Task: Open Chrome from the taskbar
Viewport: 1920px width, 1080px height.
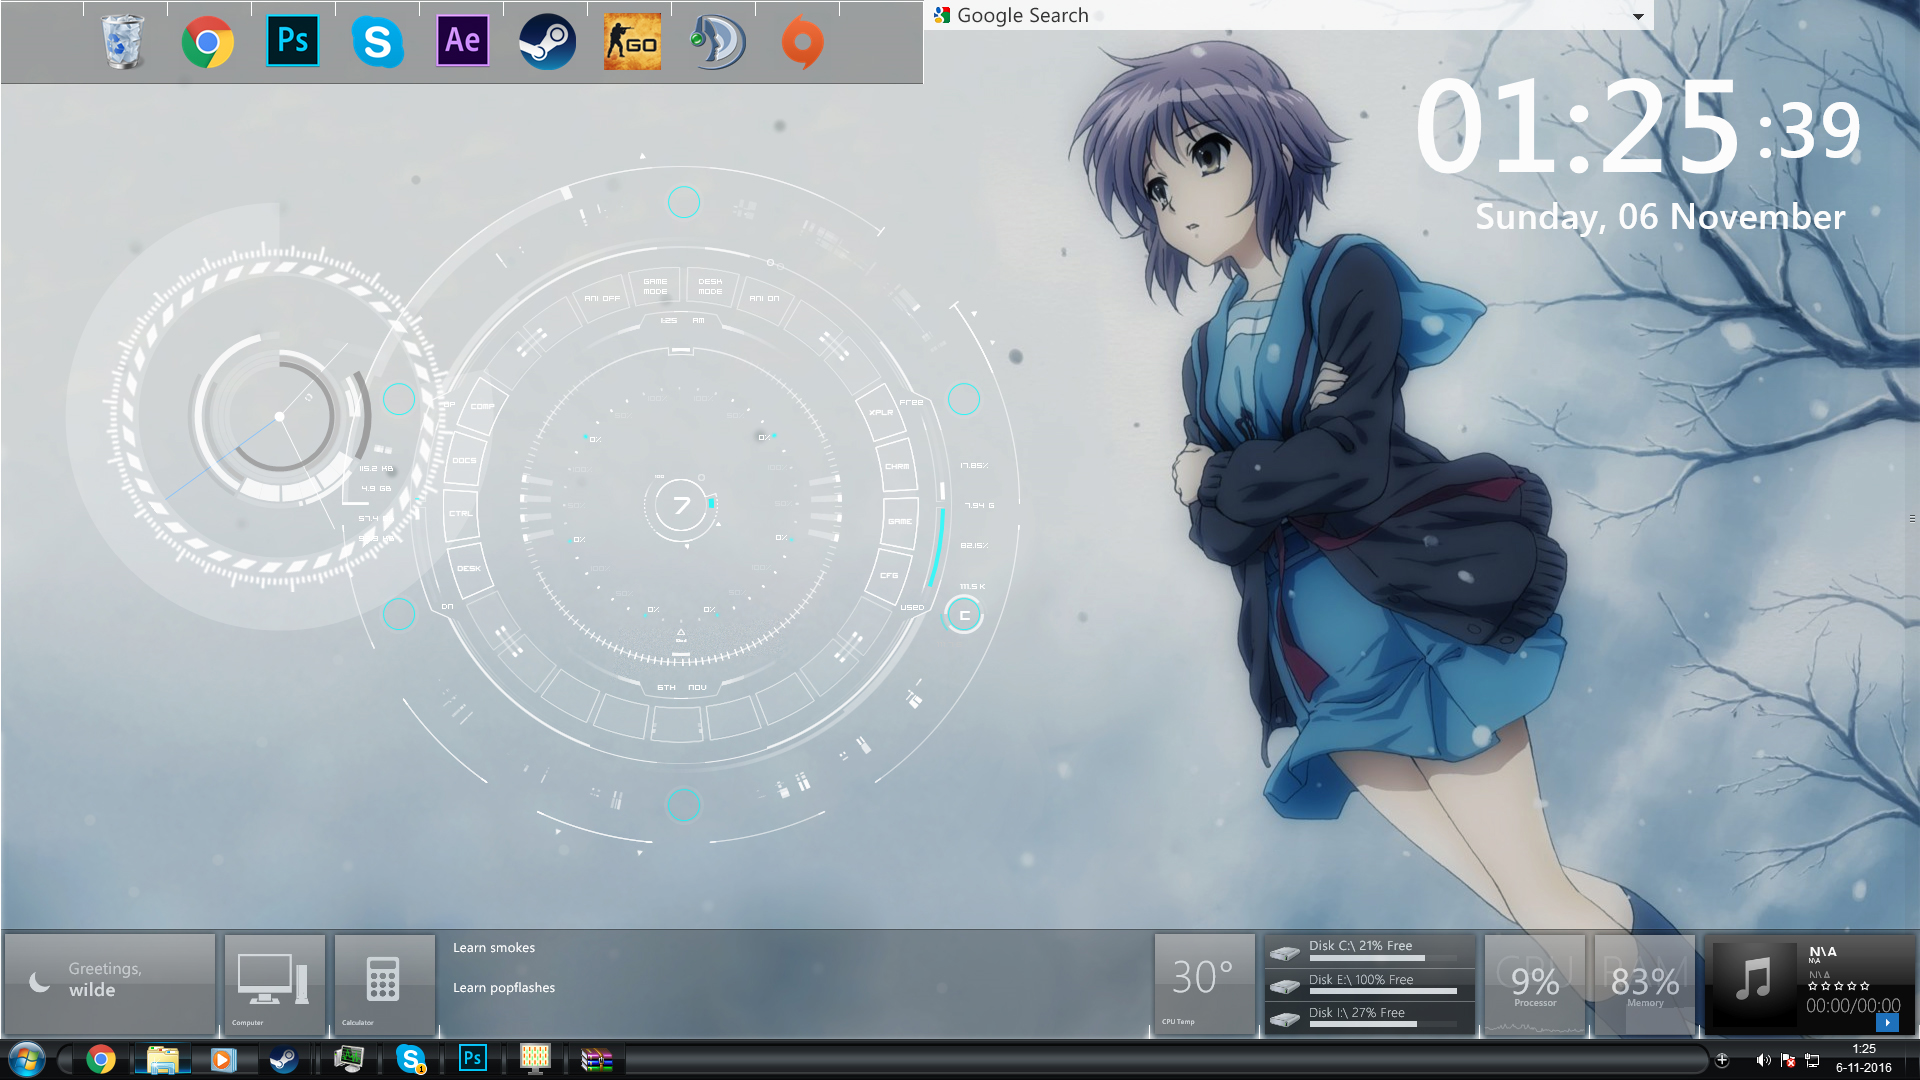Action: (x=100, y=1059)
